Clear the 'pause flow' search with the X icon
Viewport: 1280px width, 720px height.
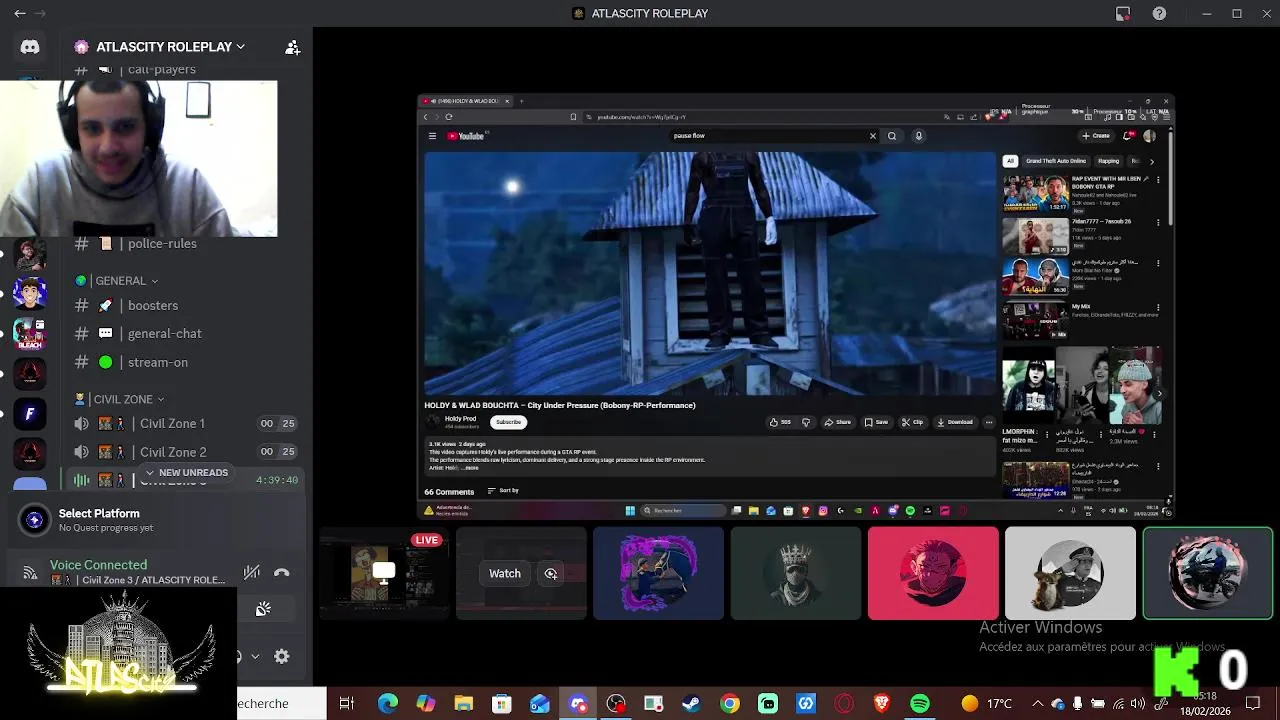point(872,136)
